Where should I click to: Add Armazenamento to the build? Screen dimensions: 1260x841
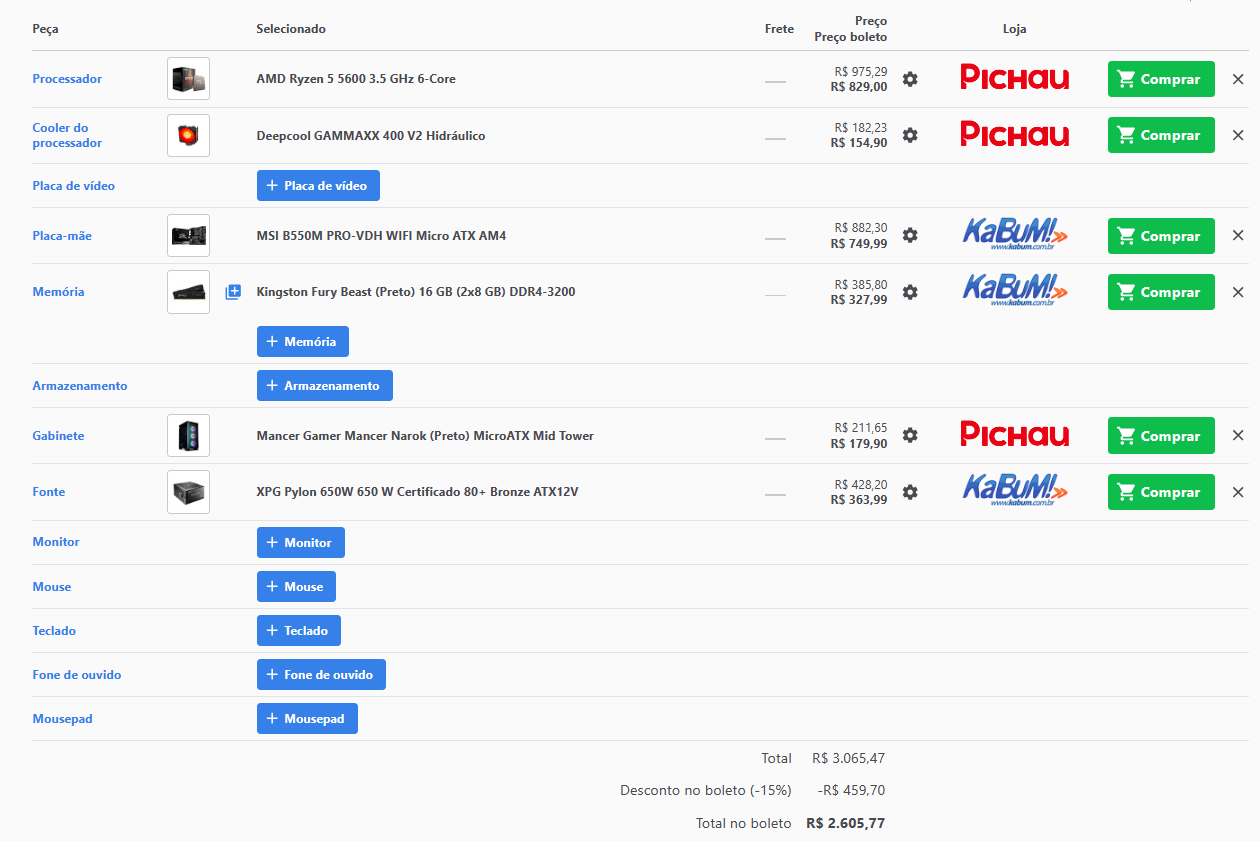(x=325, y=385)
